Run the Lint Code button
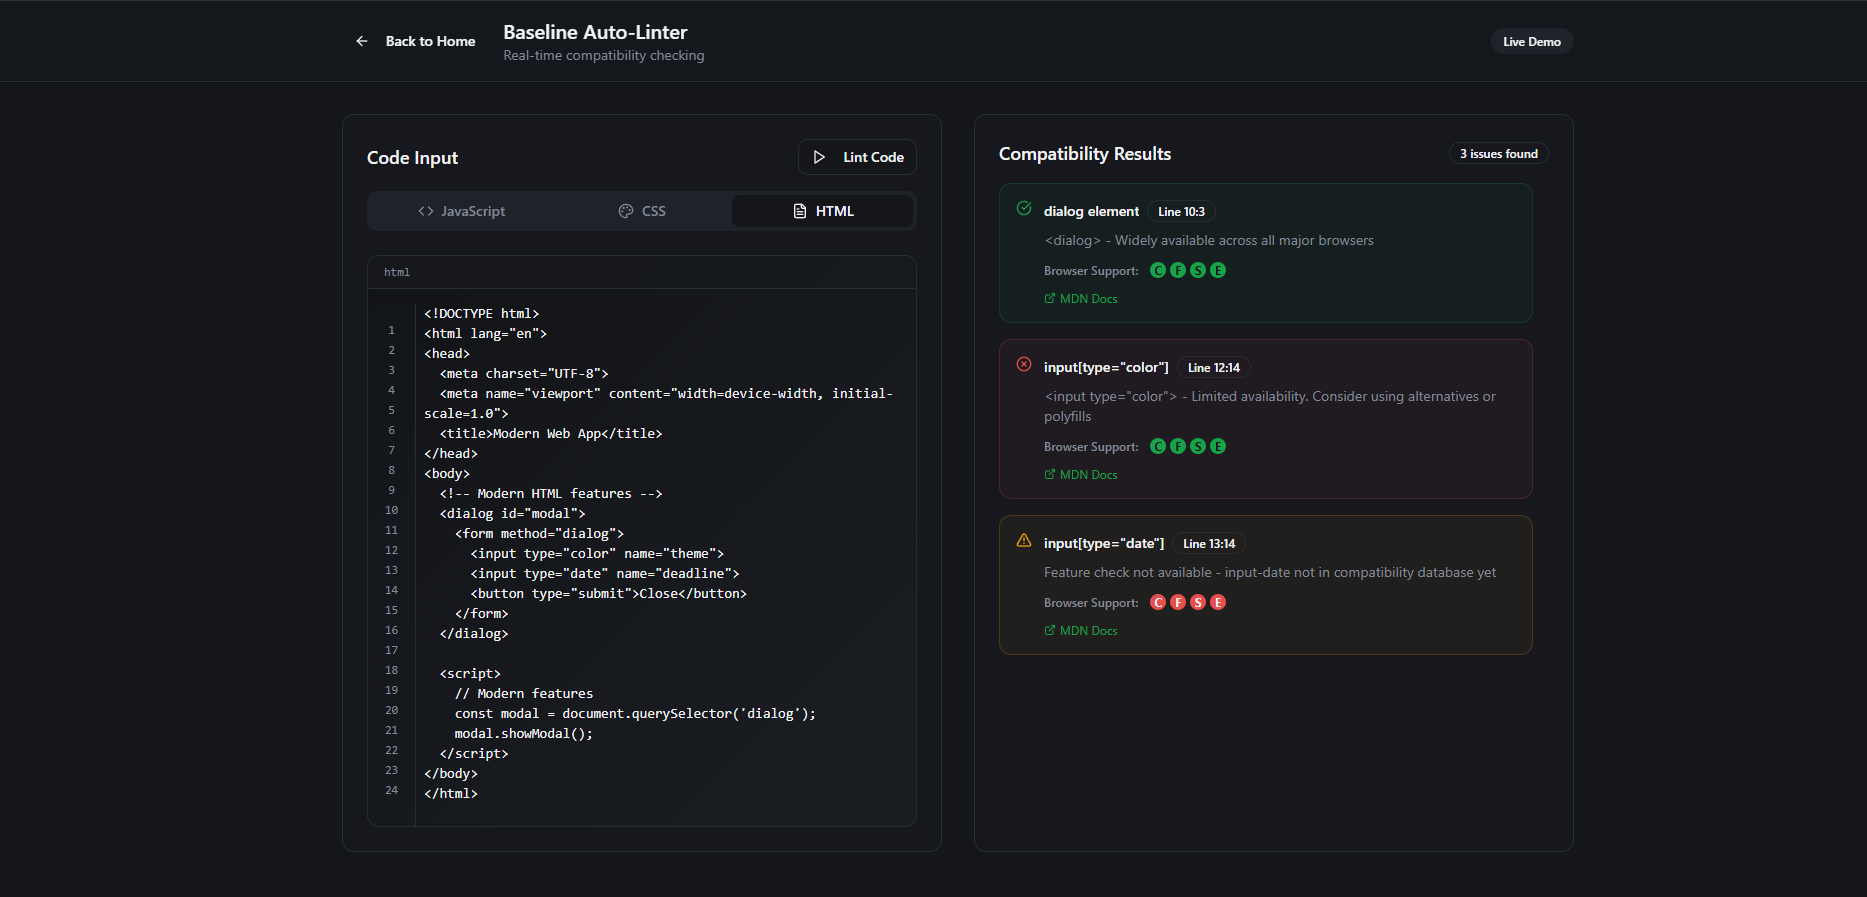This screenshot has width=1867, height=897. [857, 157]
